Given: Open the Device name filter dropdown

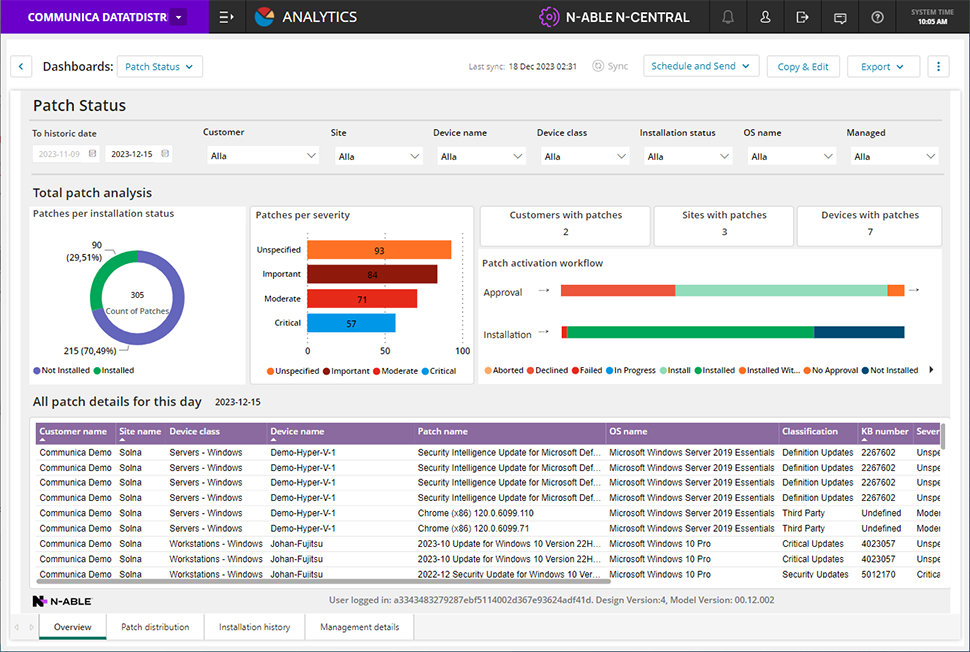Looking at the screenshot, I should 481,157.
